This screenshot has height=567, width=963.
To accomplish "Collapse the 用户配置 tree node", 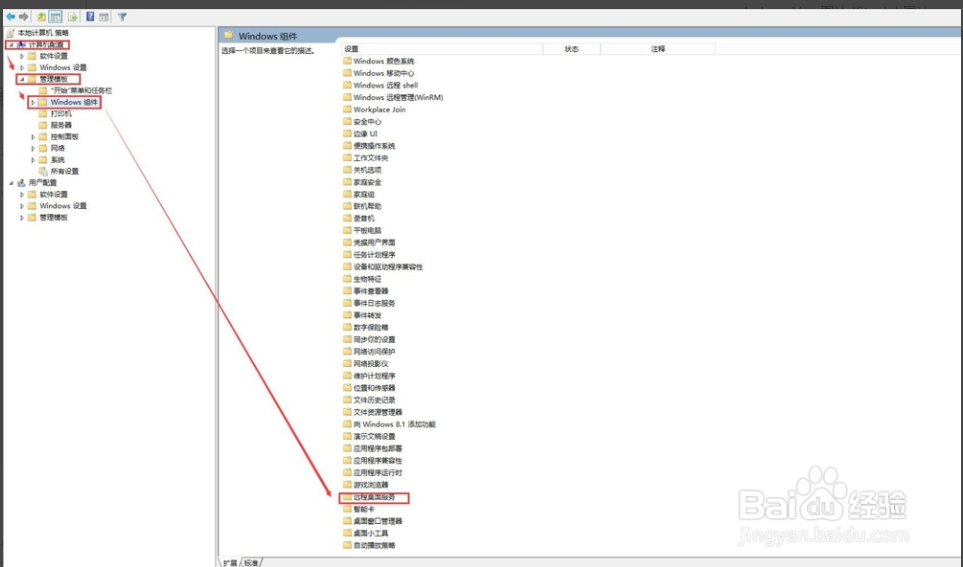I will click(x=11, y=183).
